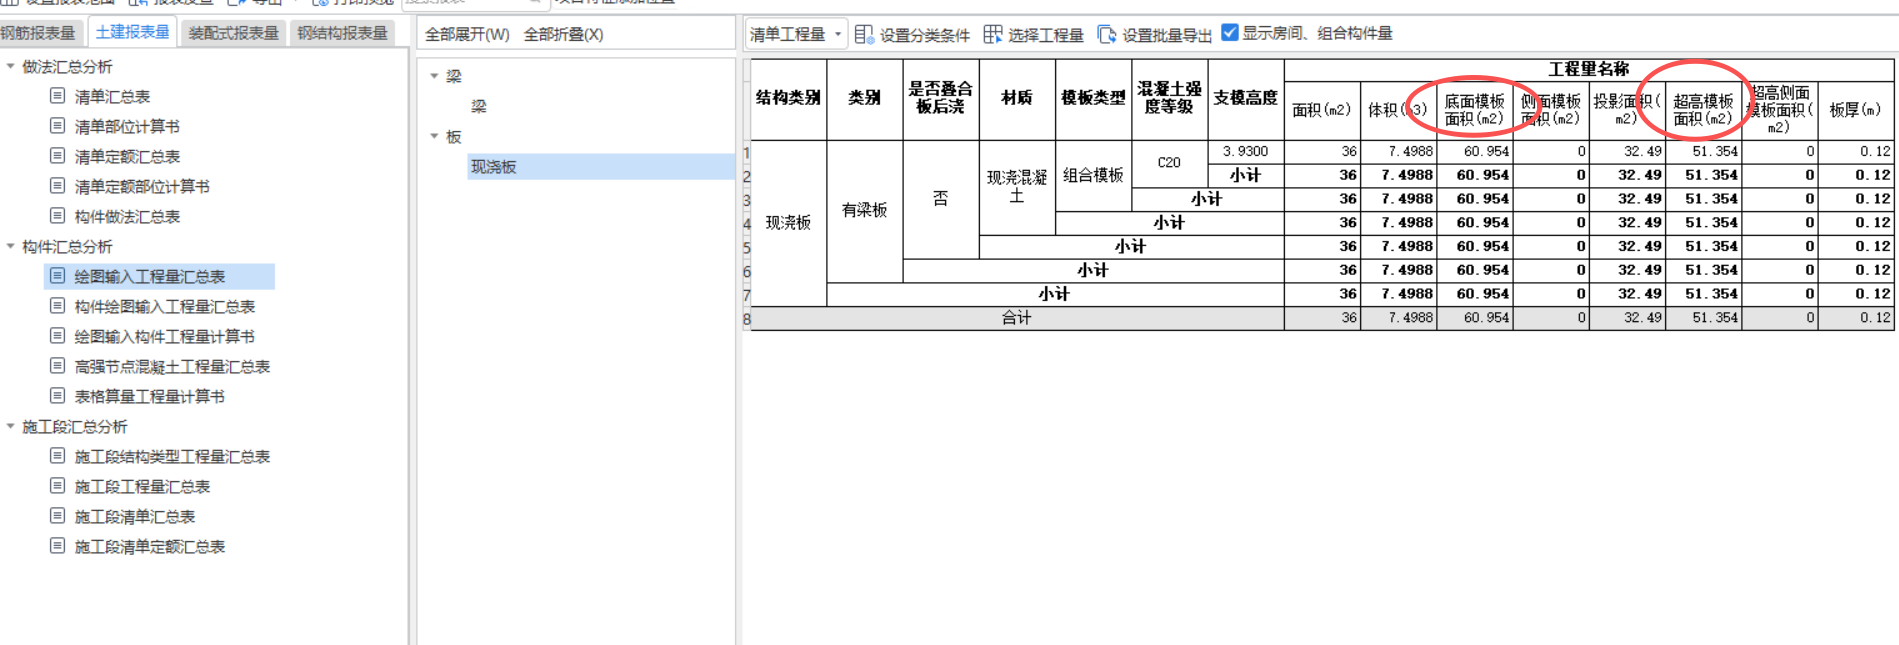
Task: Click the document icon beside 清单定额汇总表
Action: click(x=58, y=156)
